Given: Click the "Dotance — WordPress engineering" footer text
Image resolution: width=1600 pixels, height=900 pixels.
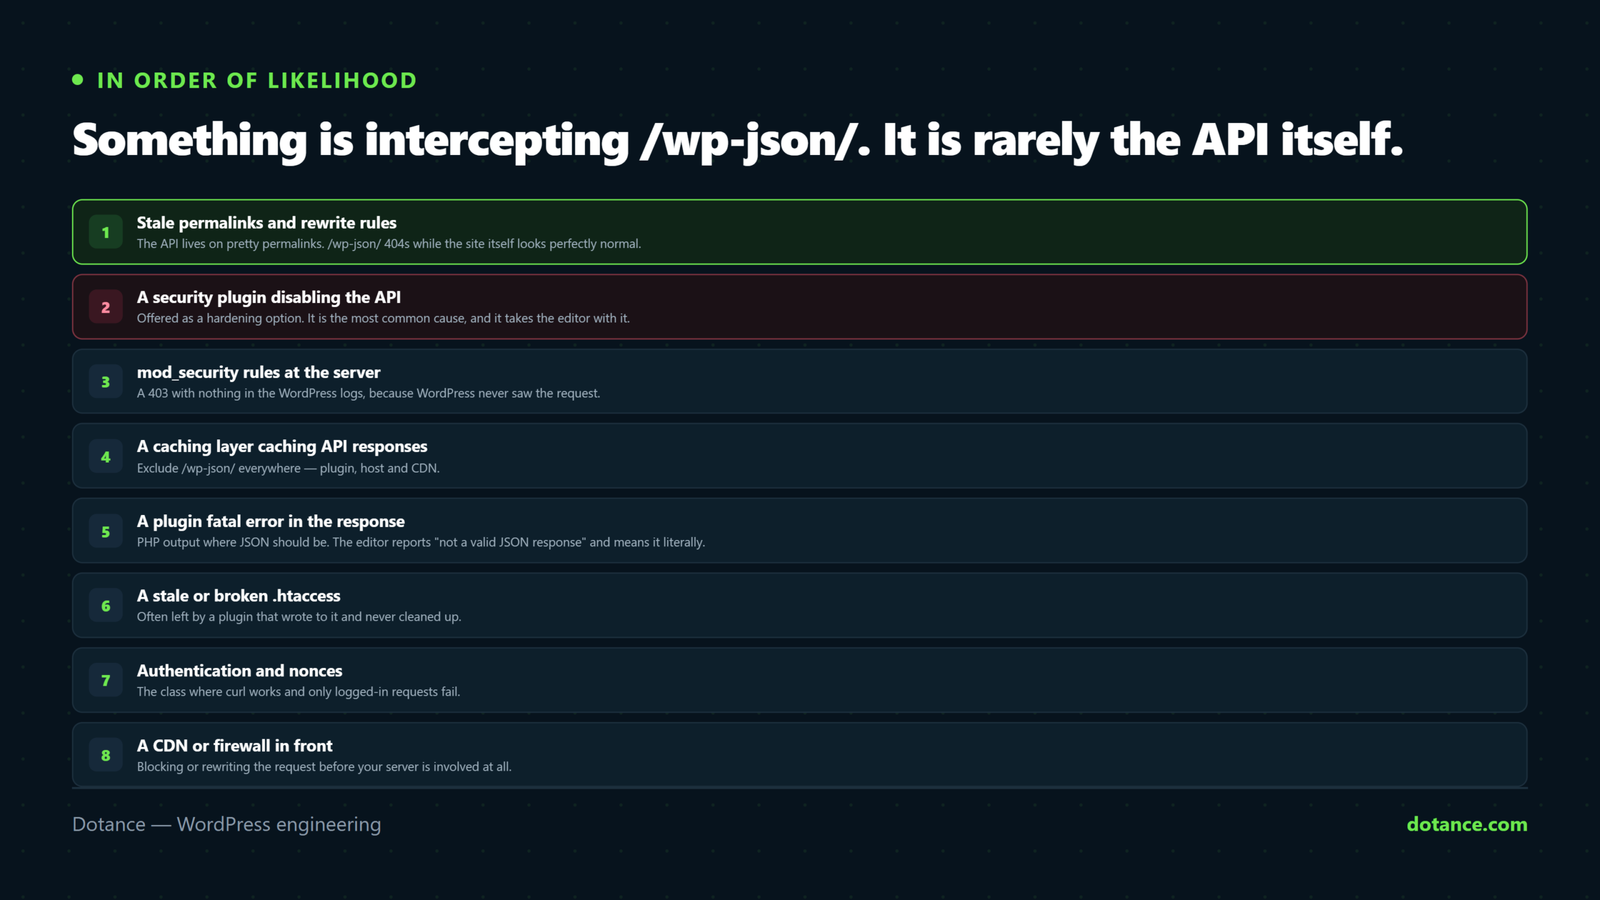Looking at the screenshot, I should pyautogui.click(x=226, y=824).
